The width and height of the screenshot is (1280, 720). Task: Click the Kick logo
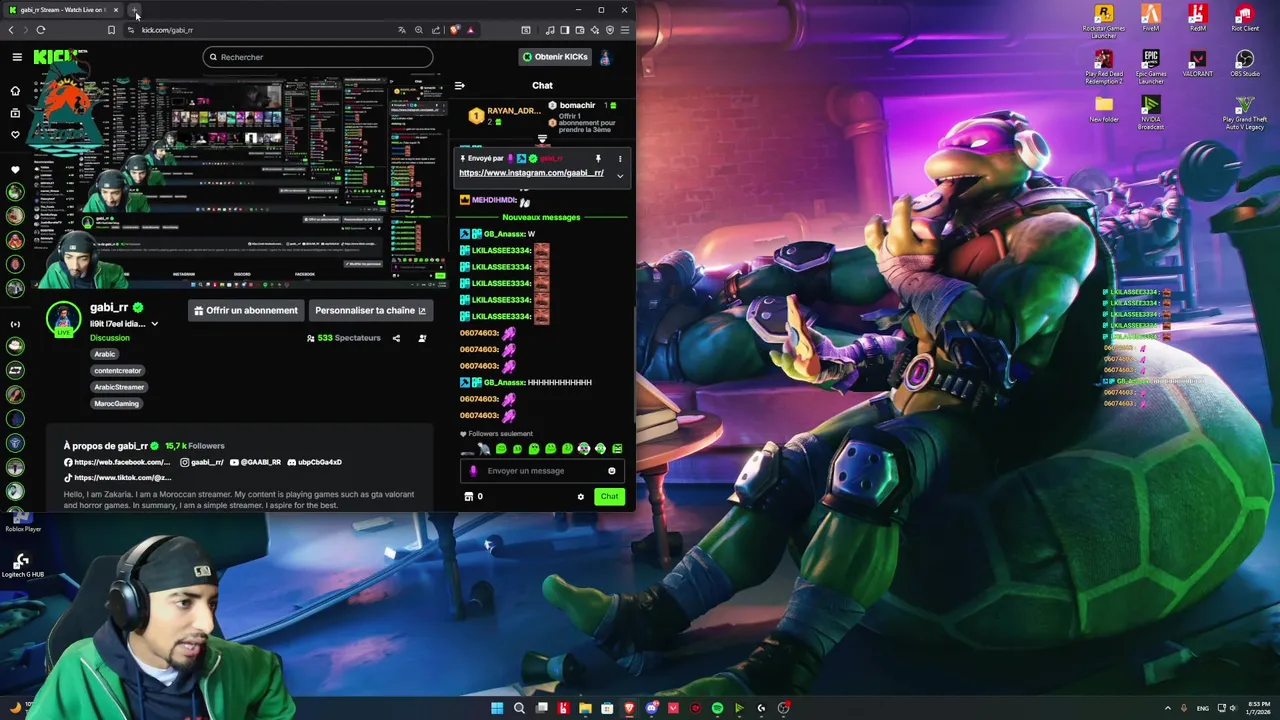click(54, 57)
